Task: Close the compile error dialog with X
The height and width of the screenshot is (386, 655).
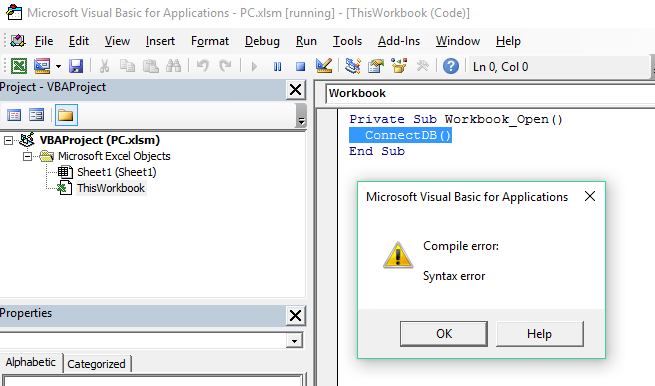Action: [590, 196]
